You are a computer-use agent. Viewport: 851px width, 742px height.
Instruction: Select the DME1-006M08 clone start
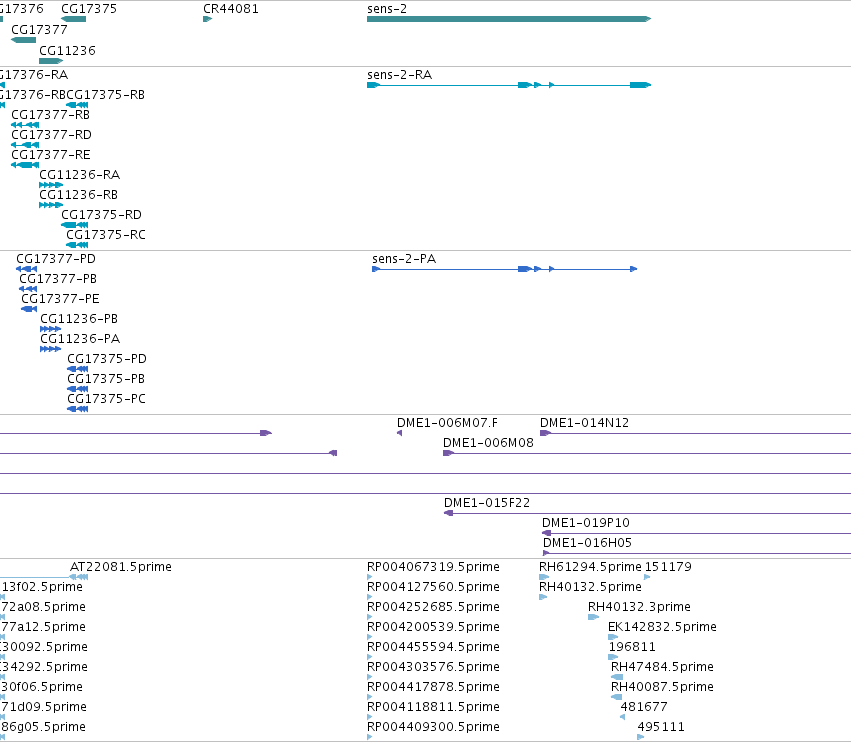click(x=448, y=453)
